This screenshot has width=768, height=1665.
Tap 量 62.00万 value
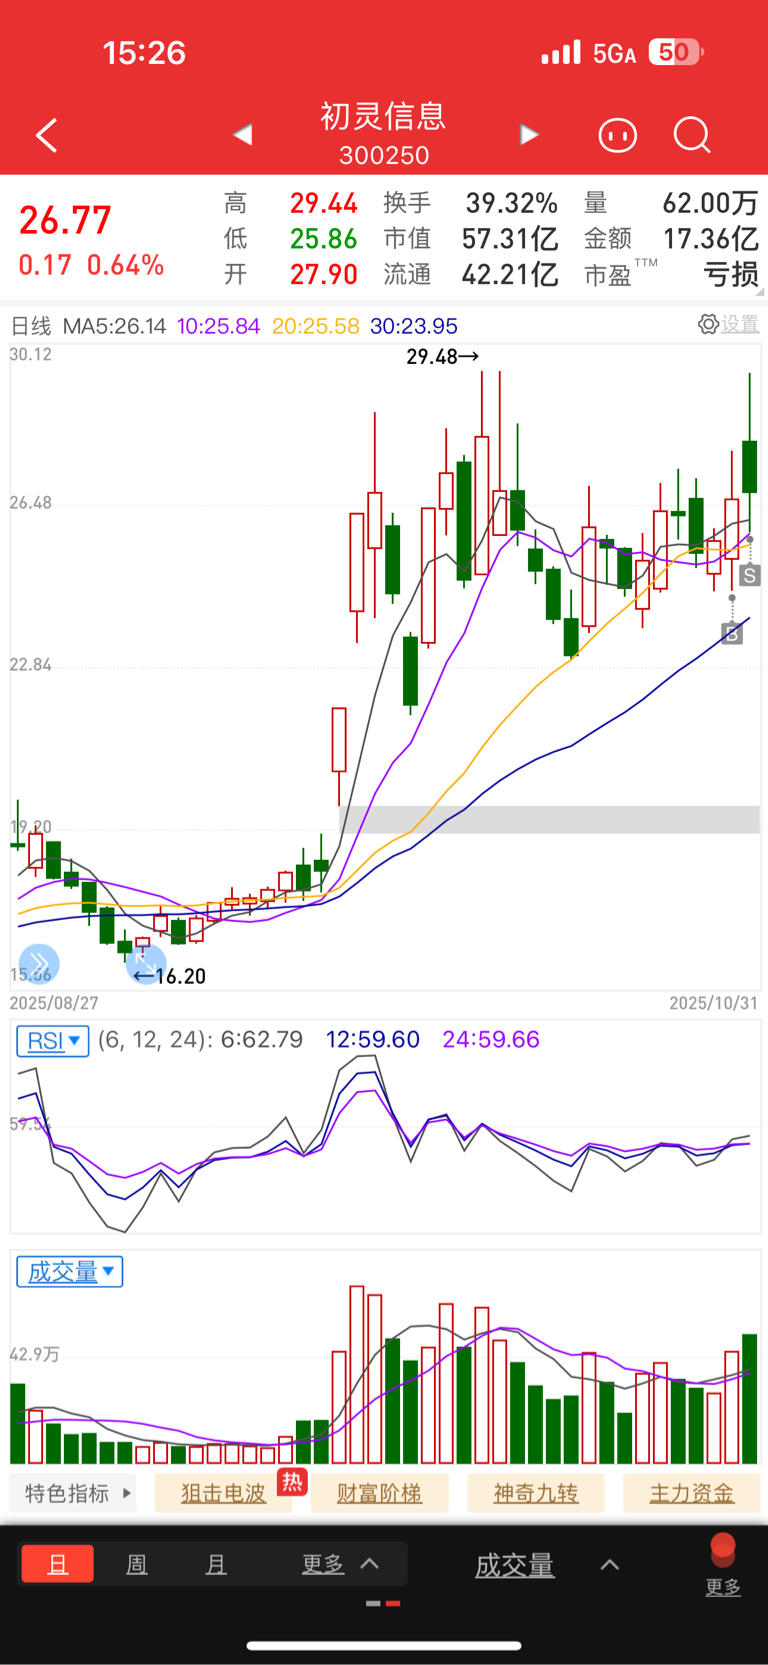click(711, 203)
